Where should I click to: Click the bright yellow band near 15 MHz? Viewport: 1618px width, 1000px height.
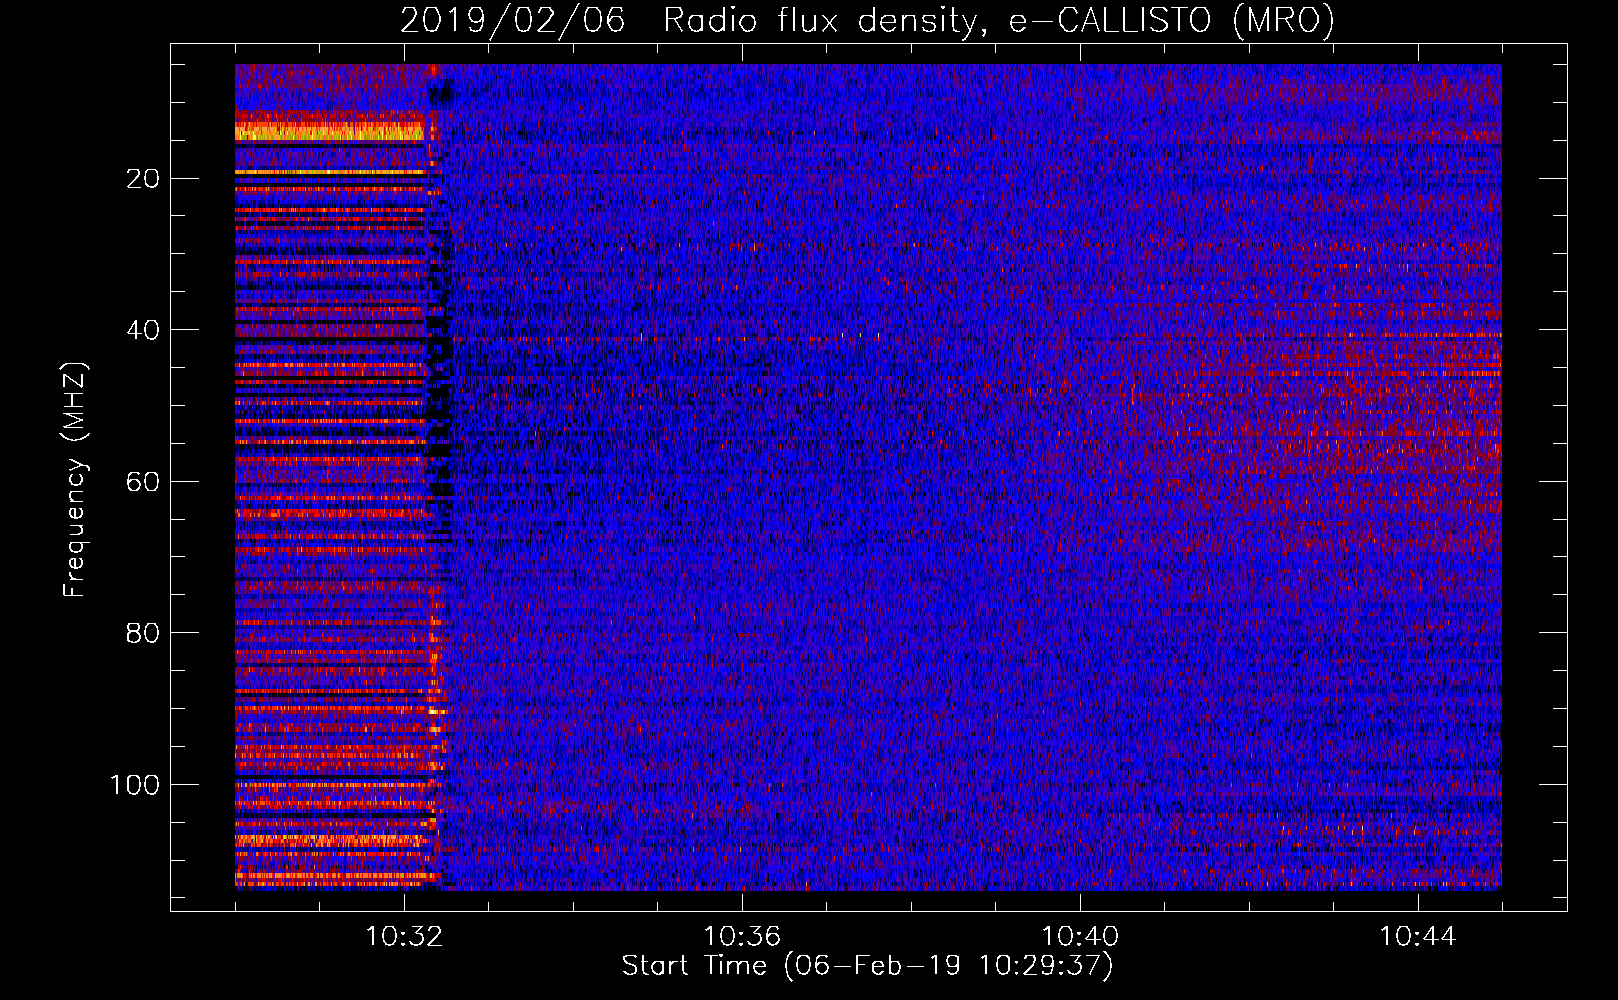pos(330,132)
